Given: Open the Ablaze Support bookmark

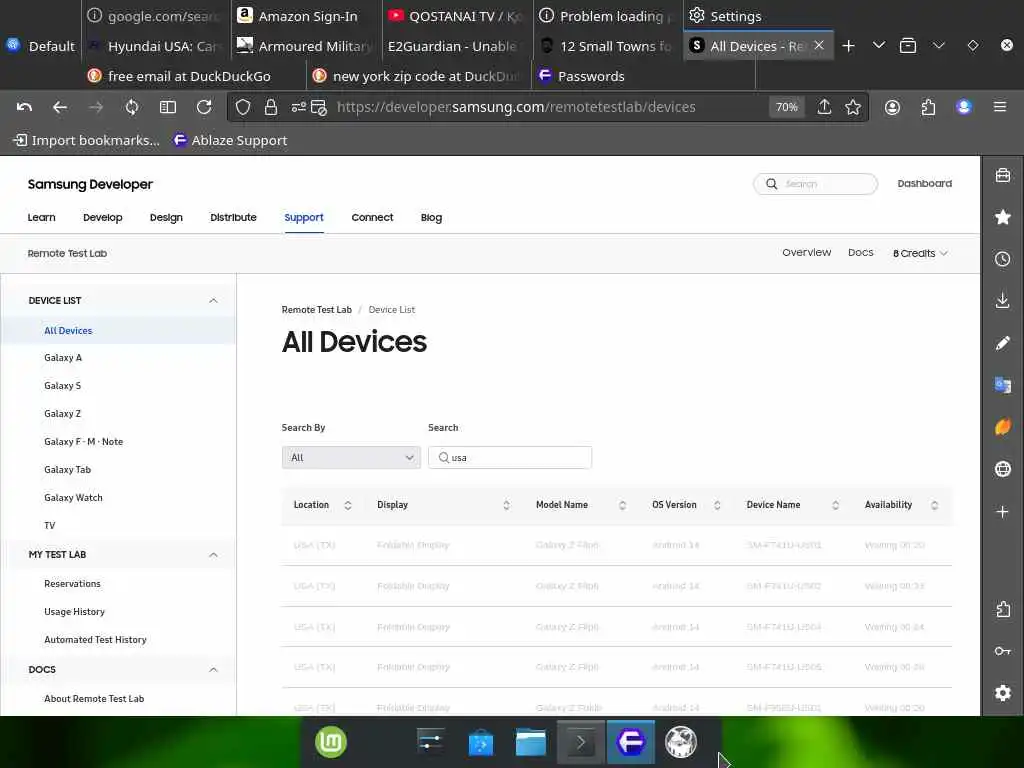Looking at the screenshot, I should (x=231, y=140).
